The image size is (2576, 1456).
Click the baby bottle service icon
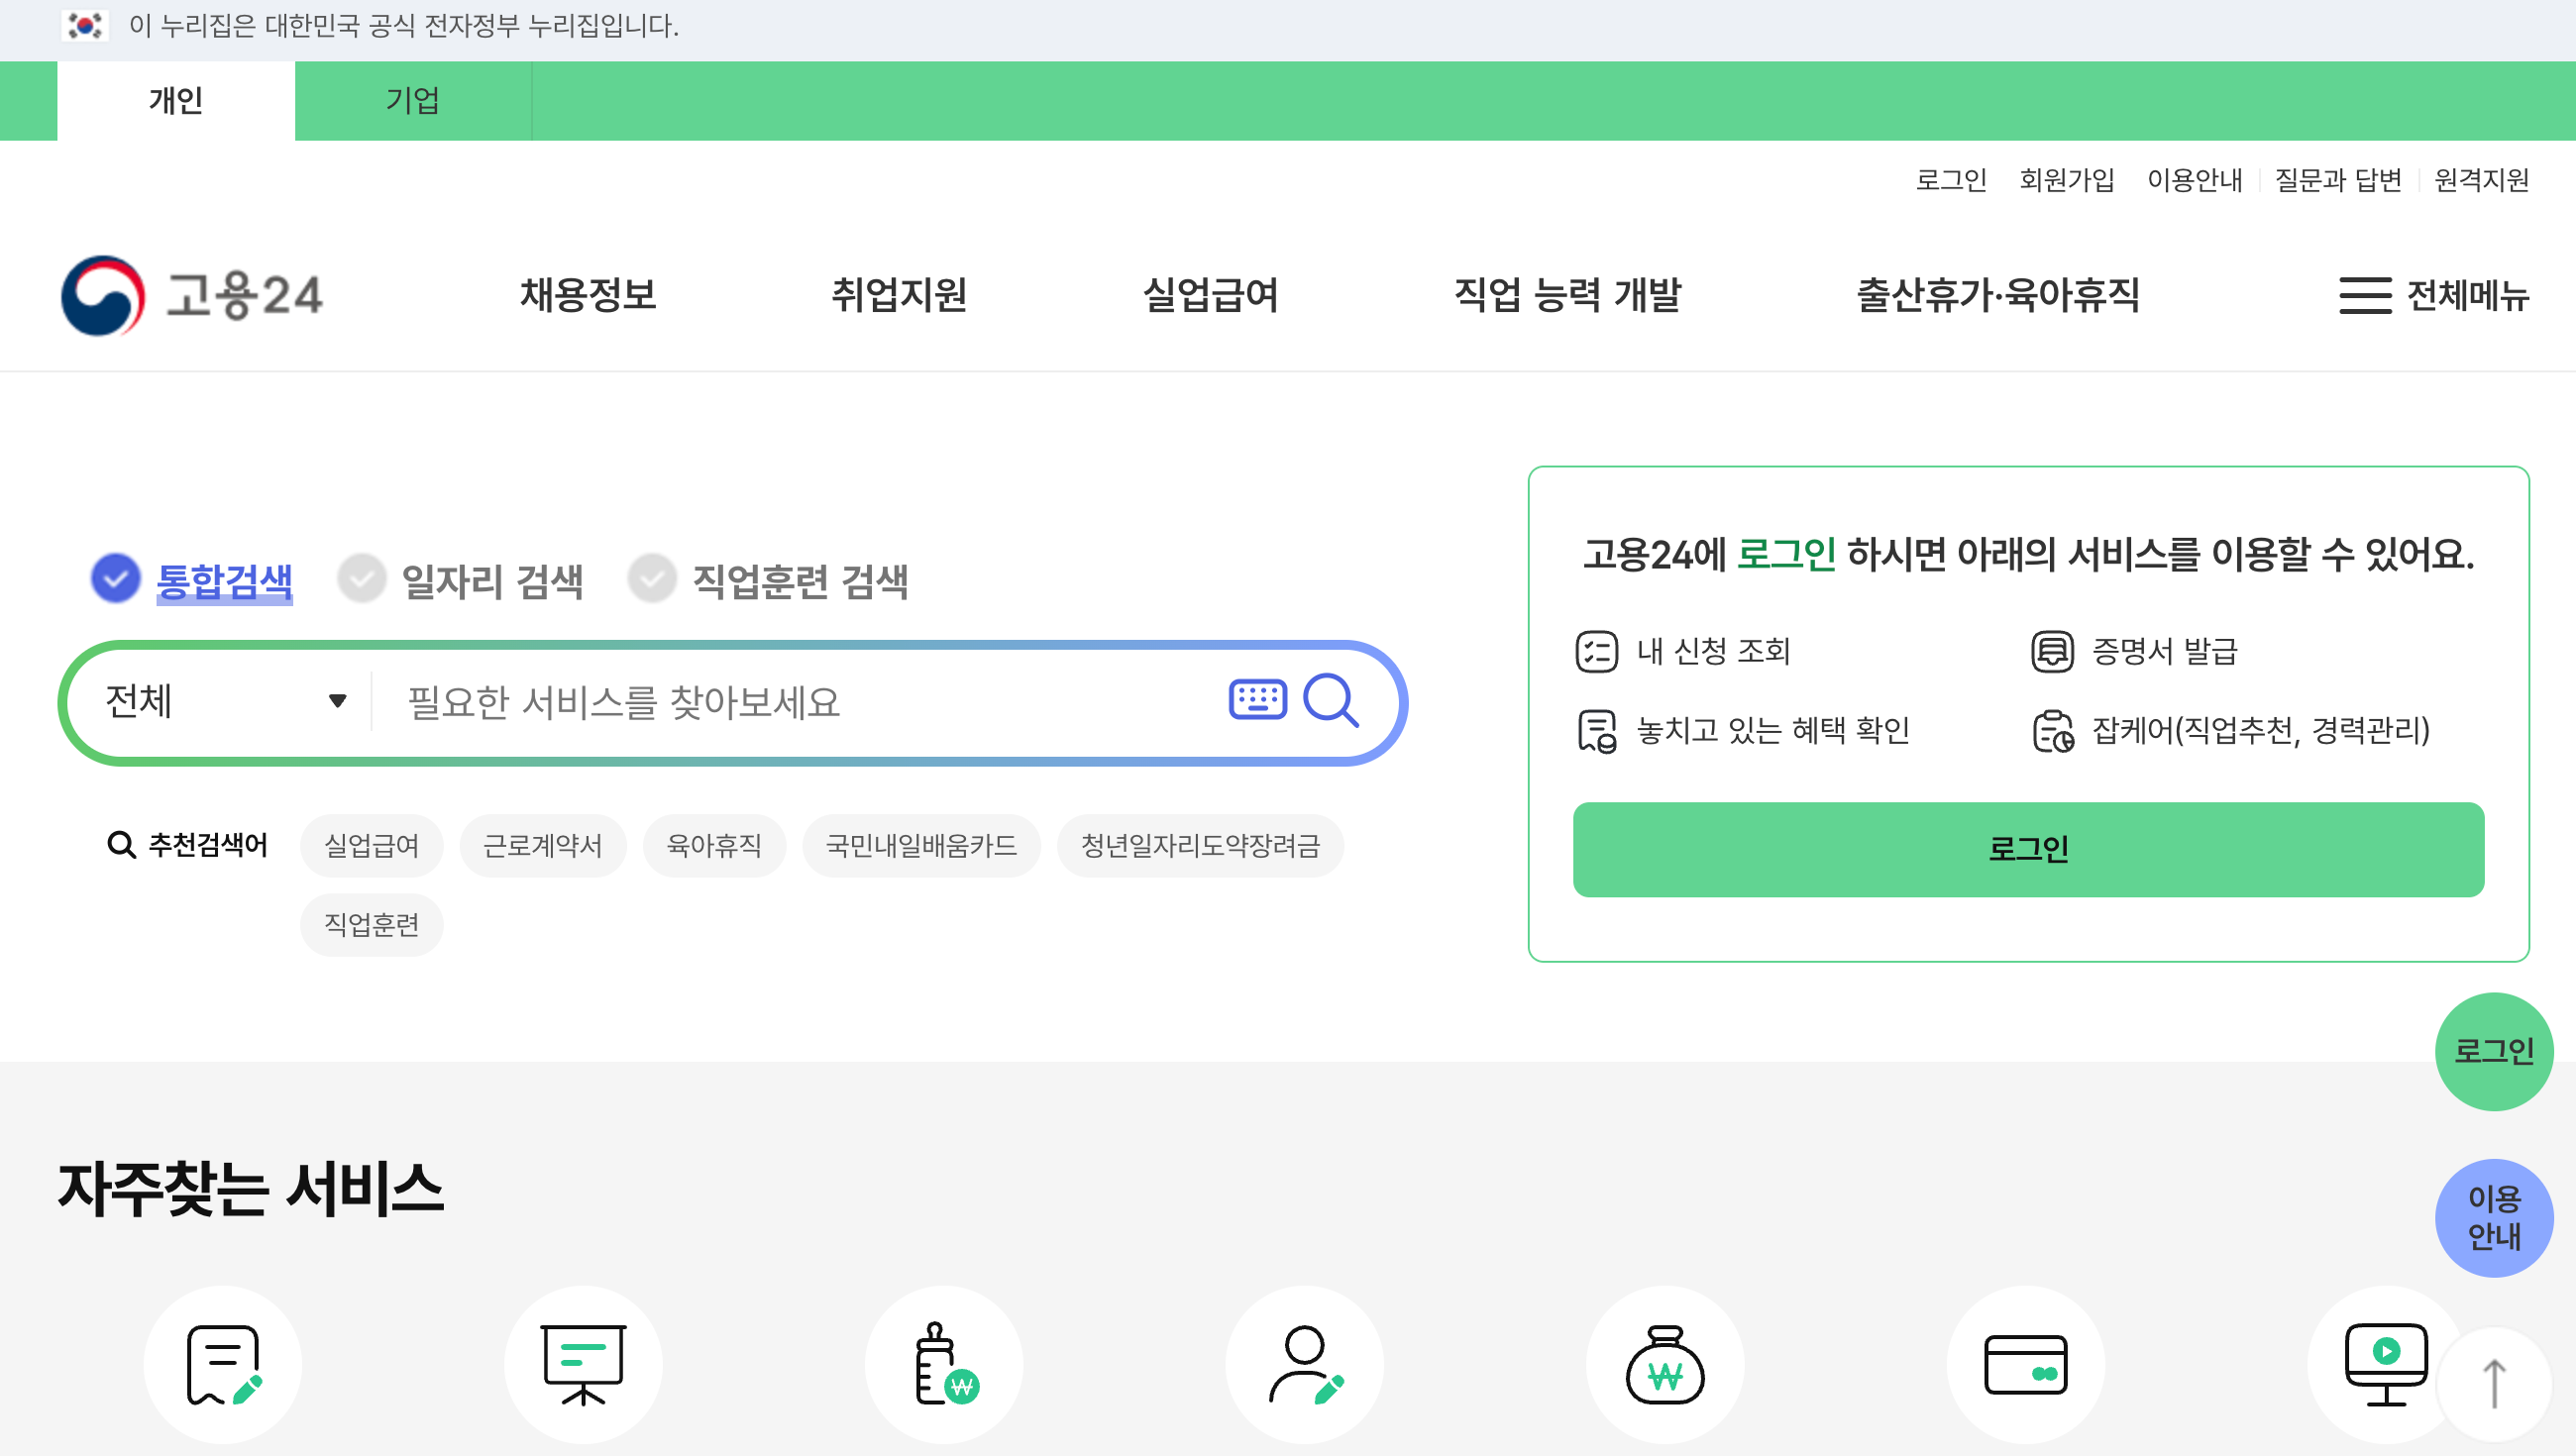(x=944, y=1365)
